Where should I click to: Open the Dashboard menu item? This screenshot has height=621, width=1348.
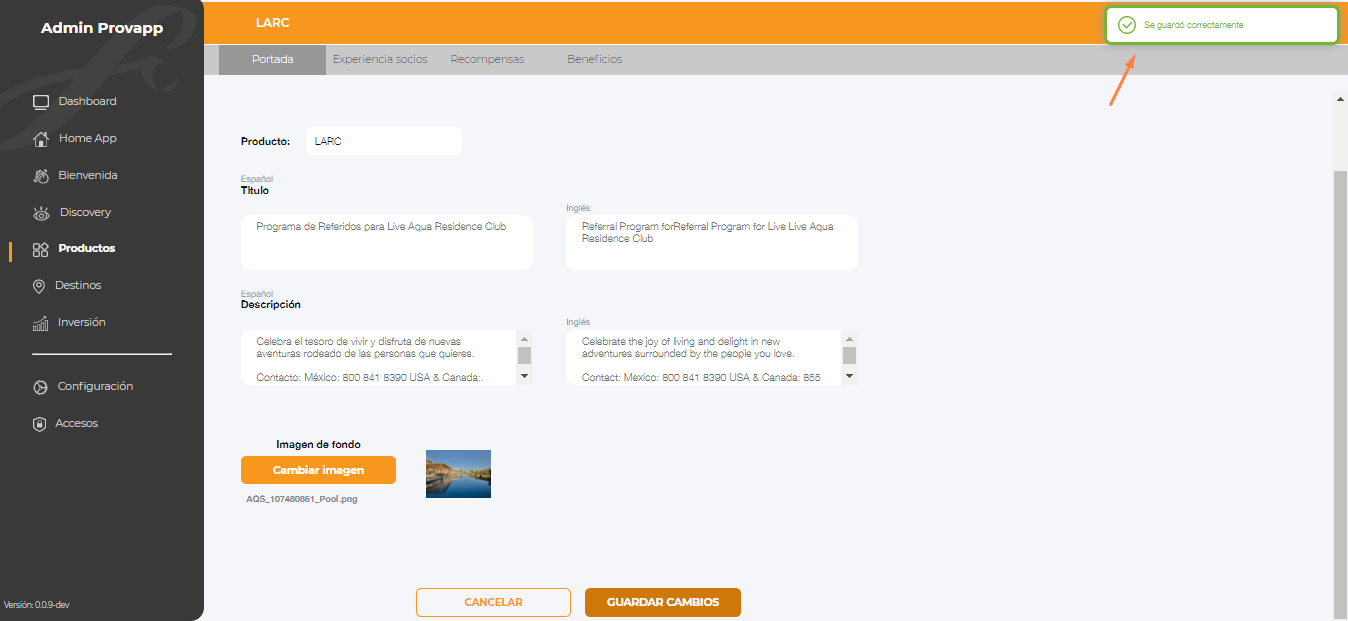(x=87, y=101)
